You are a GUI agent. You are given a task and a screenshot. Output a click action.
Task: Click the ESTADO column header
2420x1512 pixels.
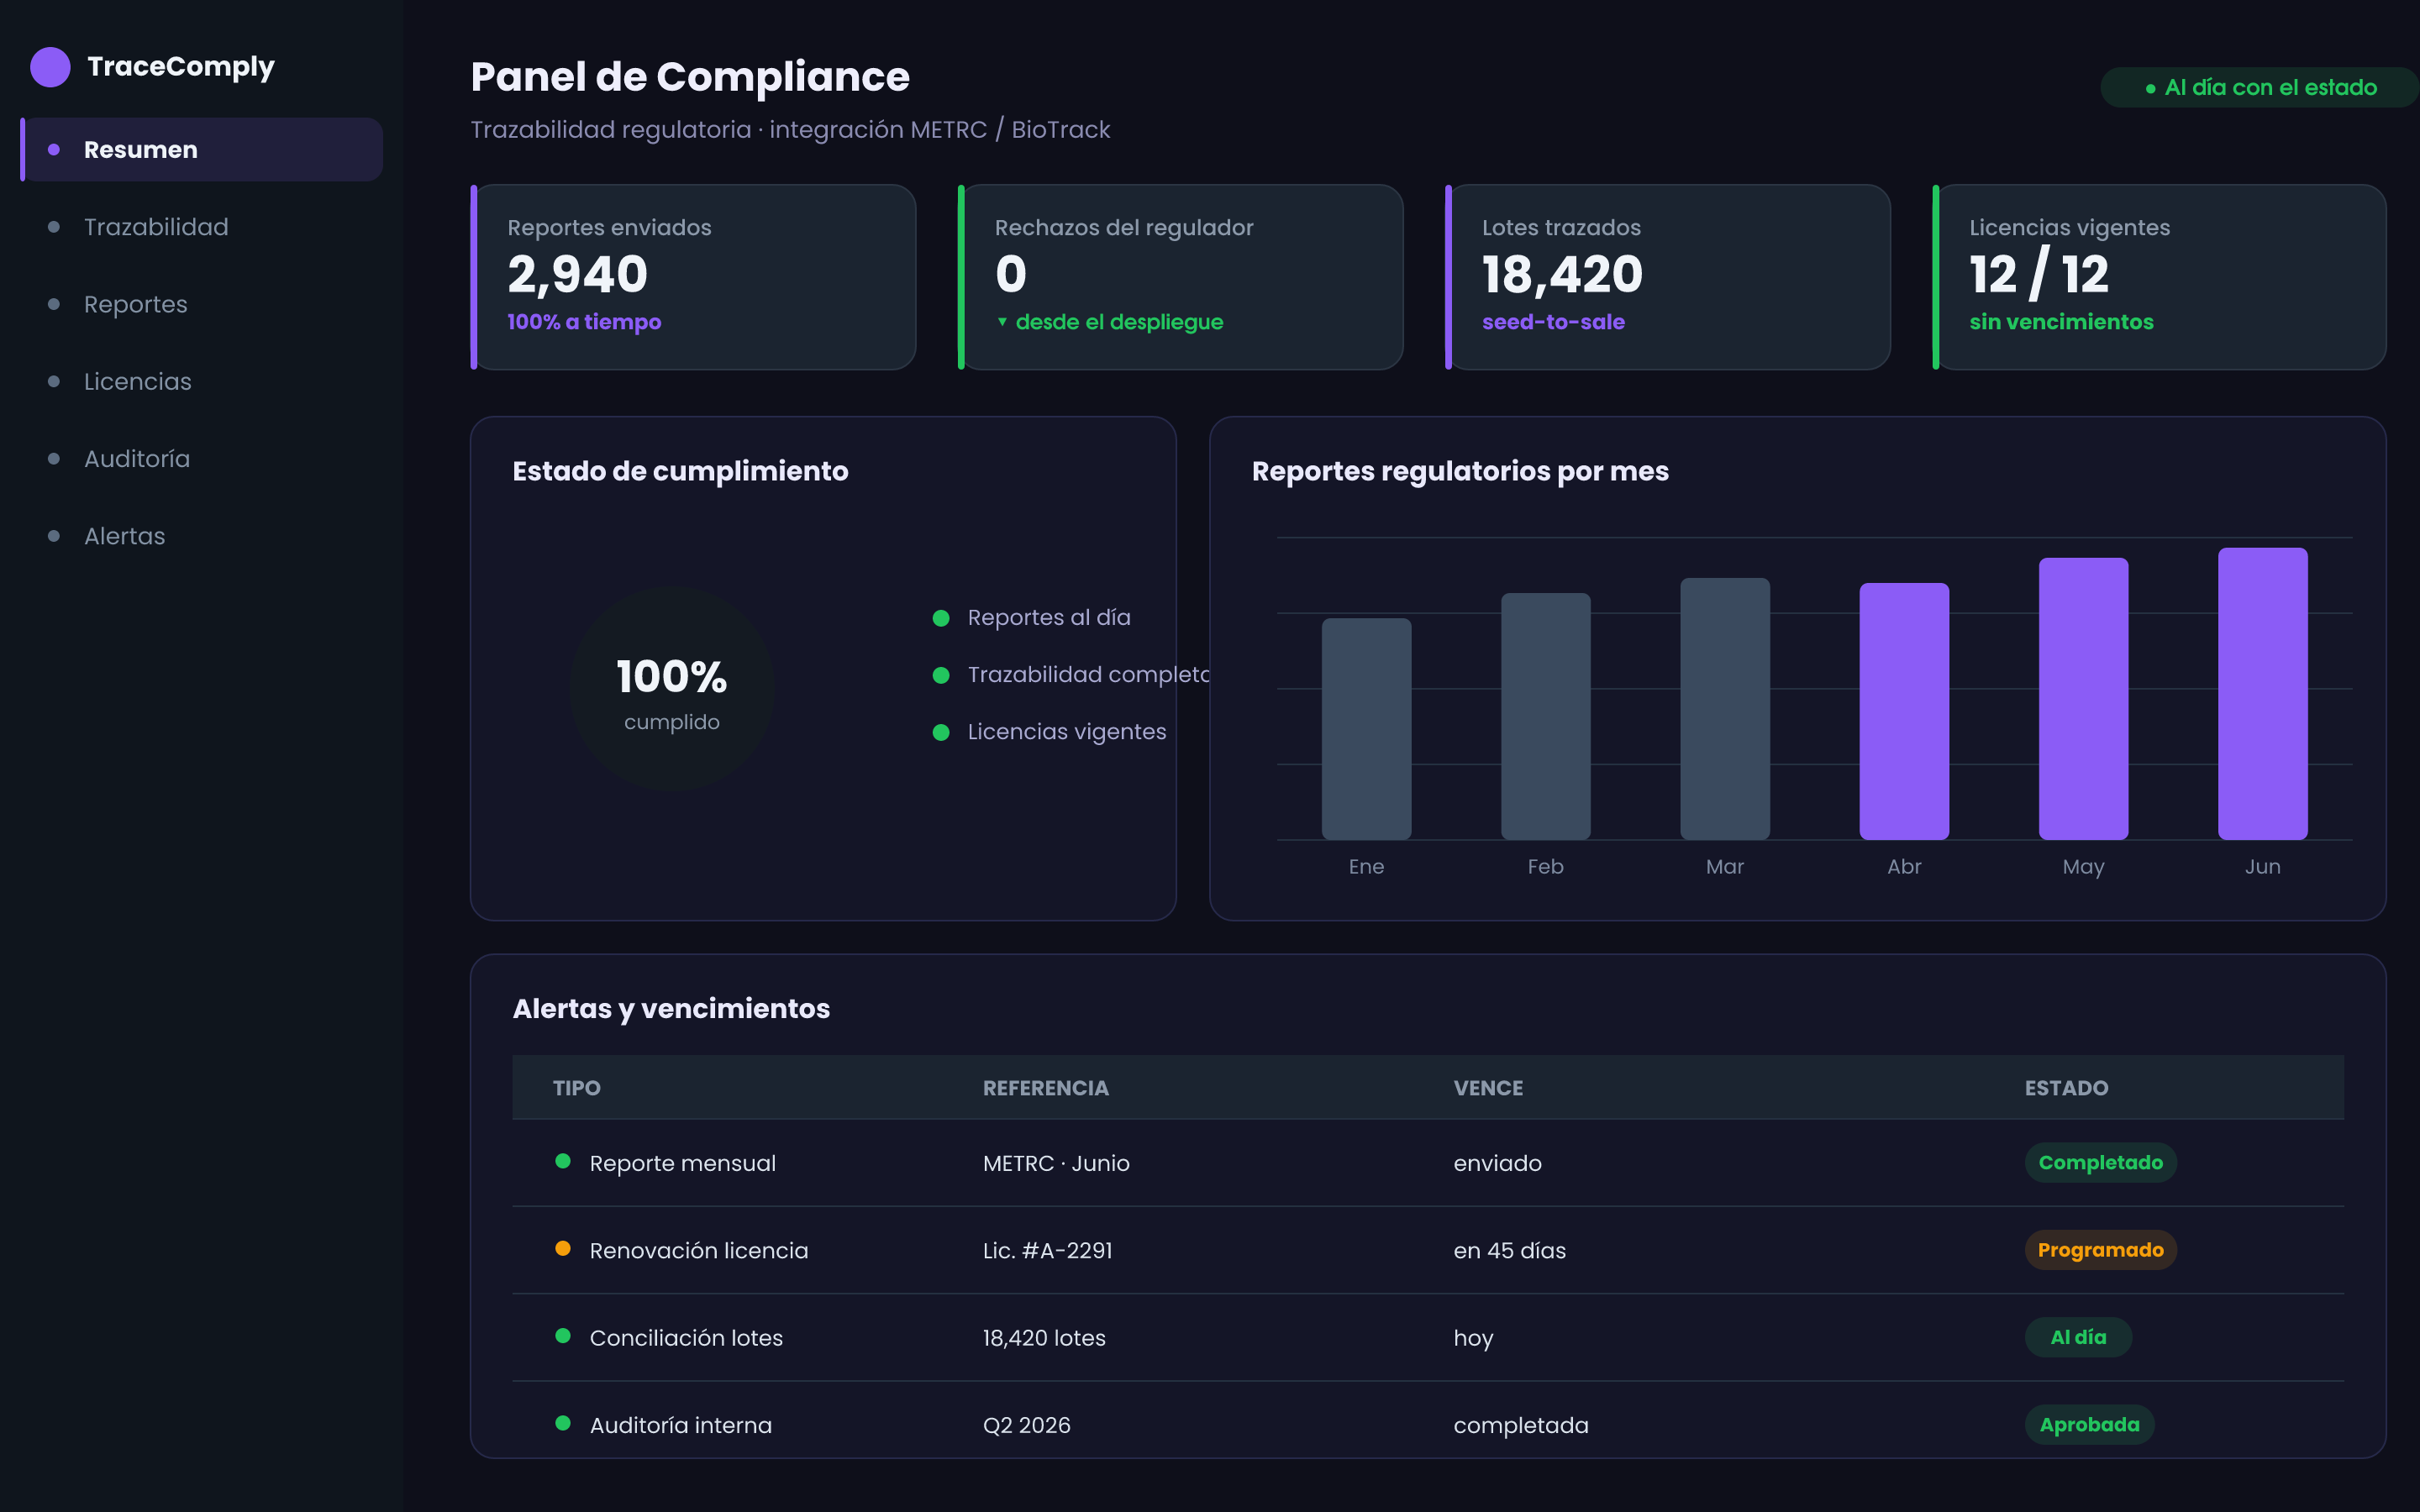click(x=2066, y=1088)
